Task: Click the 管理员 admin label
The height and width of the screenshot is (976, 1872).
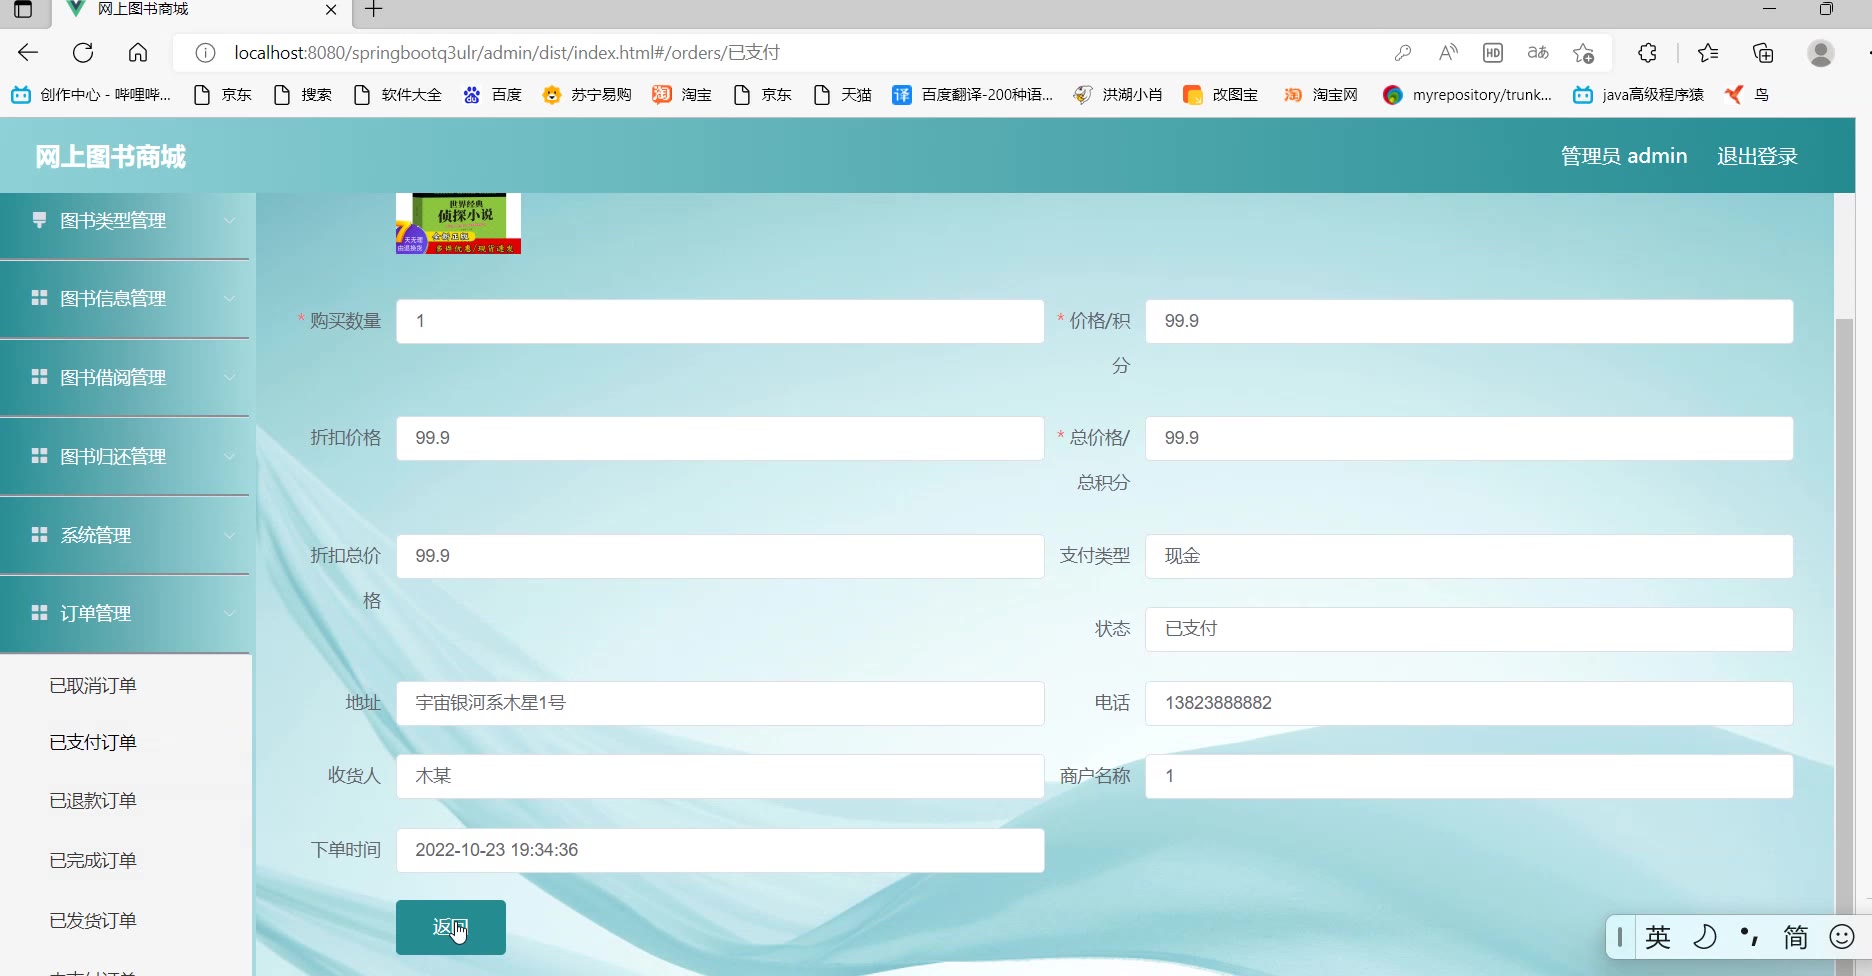Action: pos(1624,156)
